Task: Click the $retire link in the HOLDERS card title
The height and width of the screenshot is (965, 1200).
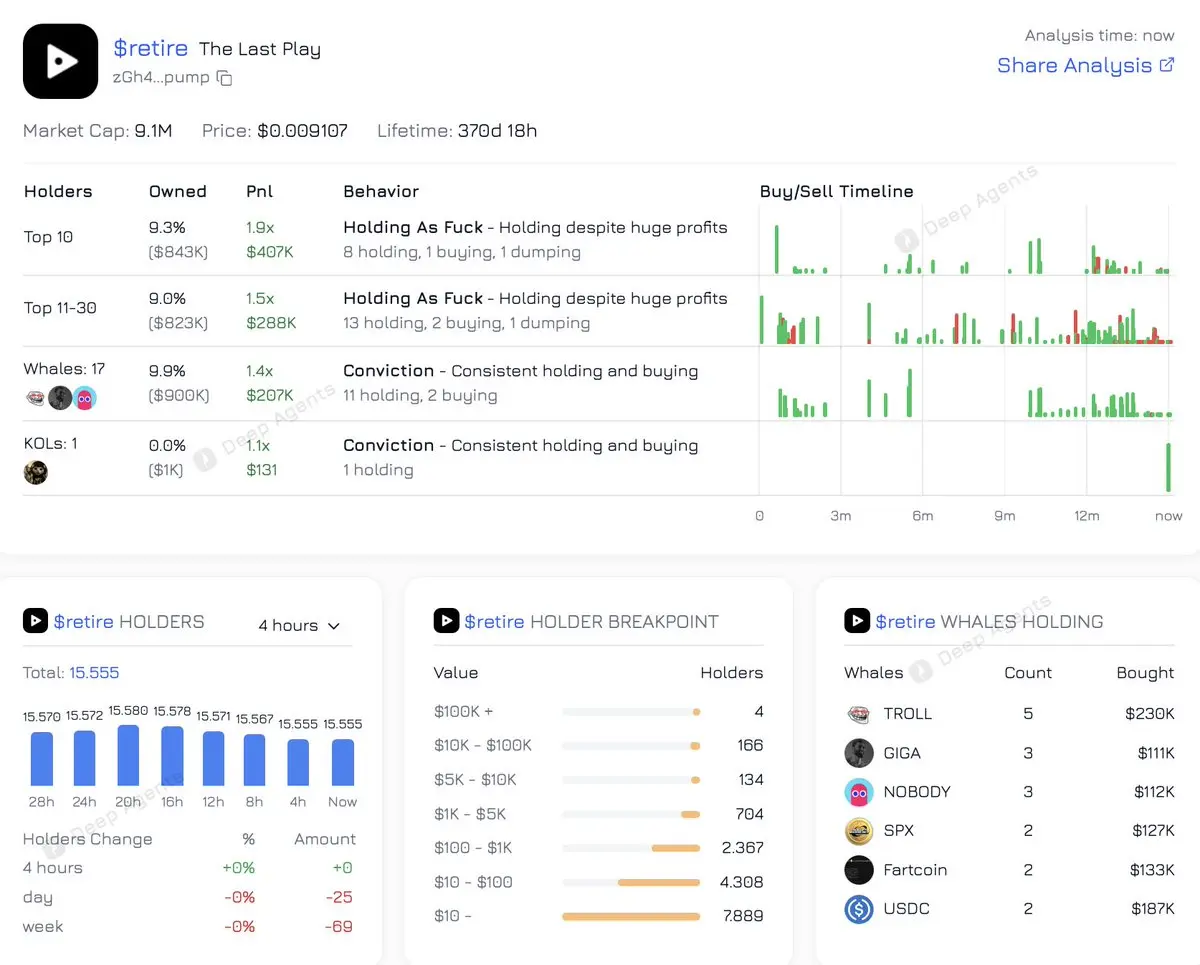Action: pos(84,621)
